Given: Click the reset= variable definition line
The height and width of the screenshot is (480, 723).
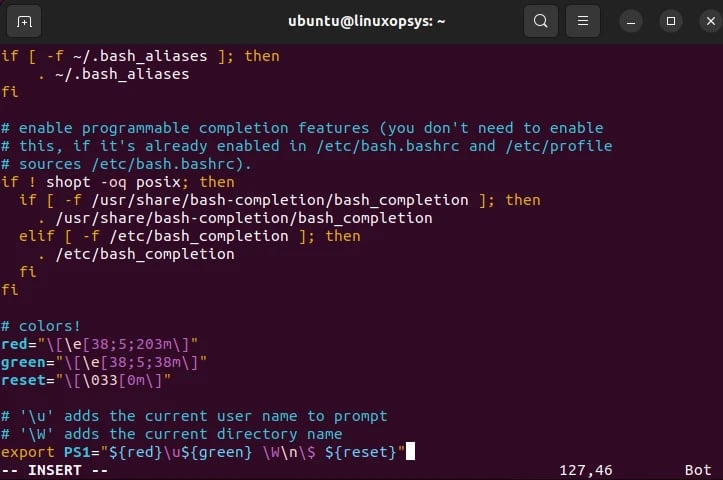Looking at the screenshot, I should click(86, 380).
